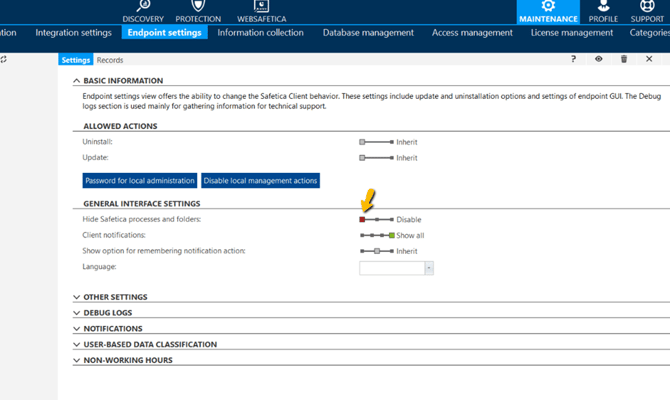The height and width of the screenshot is (400, 670).
Task: Open the Language dropdown
Action: pos(429,268)
